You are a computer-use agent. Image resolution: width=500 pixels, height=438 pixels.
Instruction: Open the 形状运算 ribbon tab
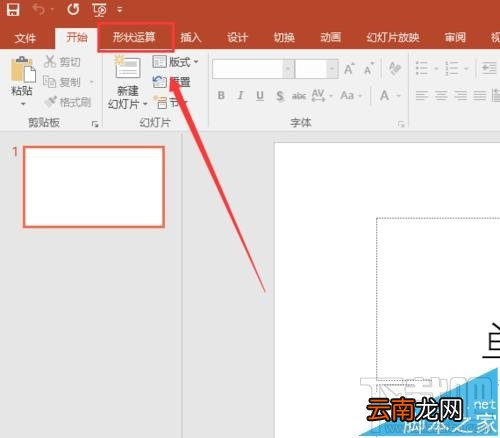pyautogui.click(x=134, y=37)
